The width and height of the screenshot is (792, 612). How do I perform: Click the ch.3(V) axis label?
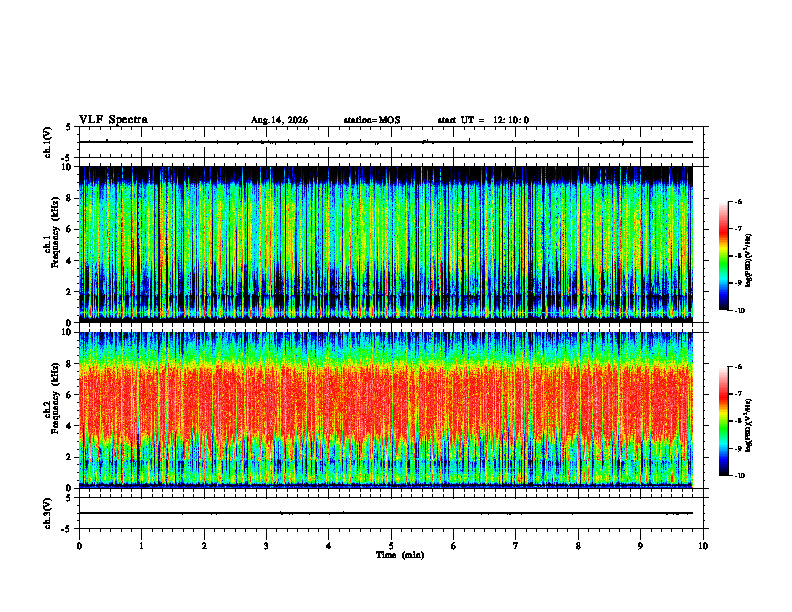pos(47,513)
